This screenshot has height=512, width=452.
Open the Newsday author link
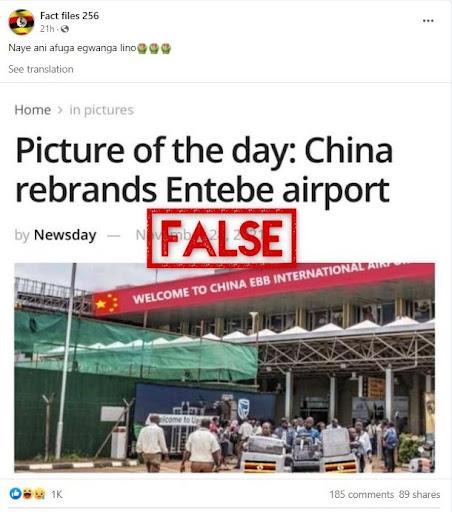[x=65, y=235]
